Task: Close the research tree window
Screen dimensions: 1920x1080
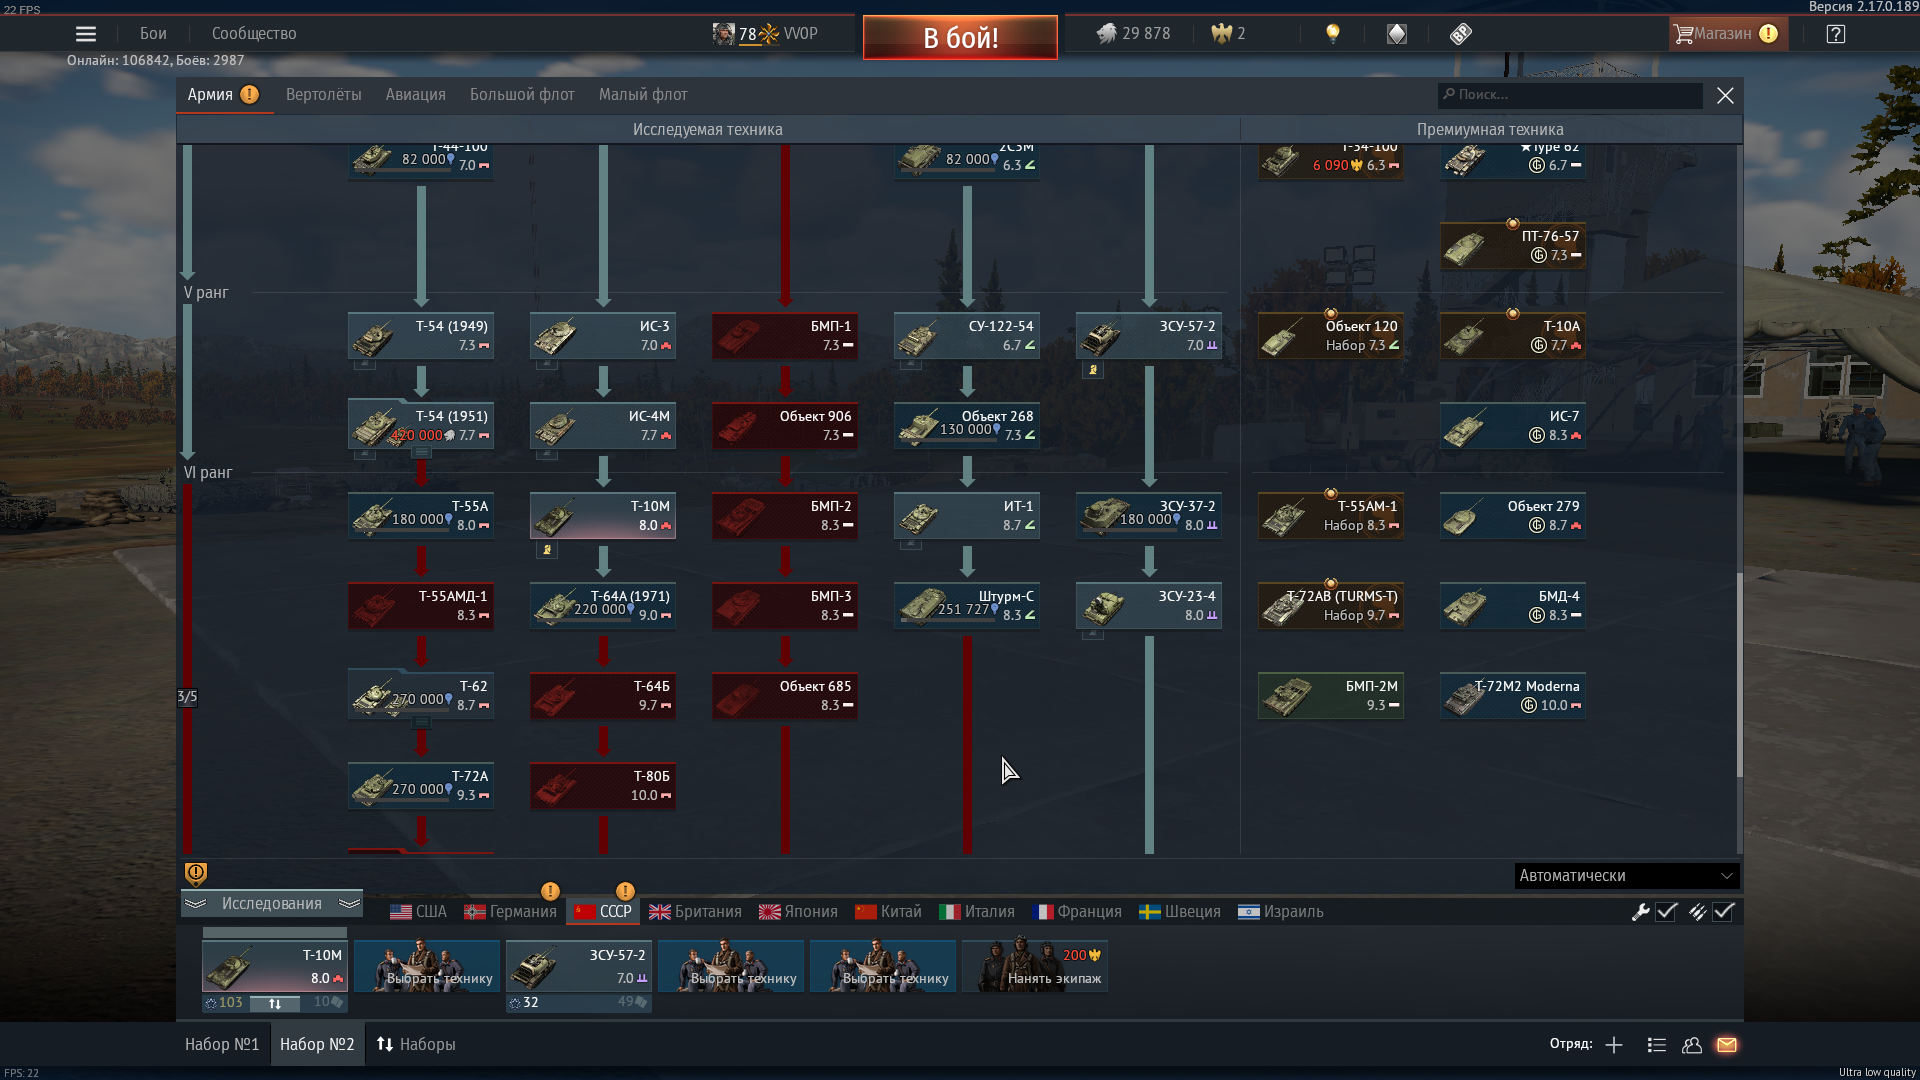Action: coord(1725,95)
